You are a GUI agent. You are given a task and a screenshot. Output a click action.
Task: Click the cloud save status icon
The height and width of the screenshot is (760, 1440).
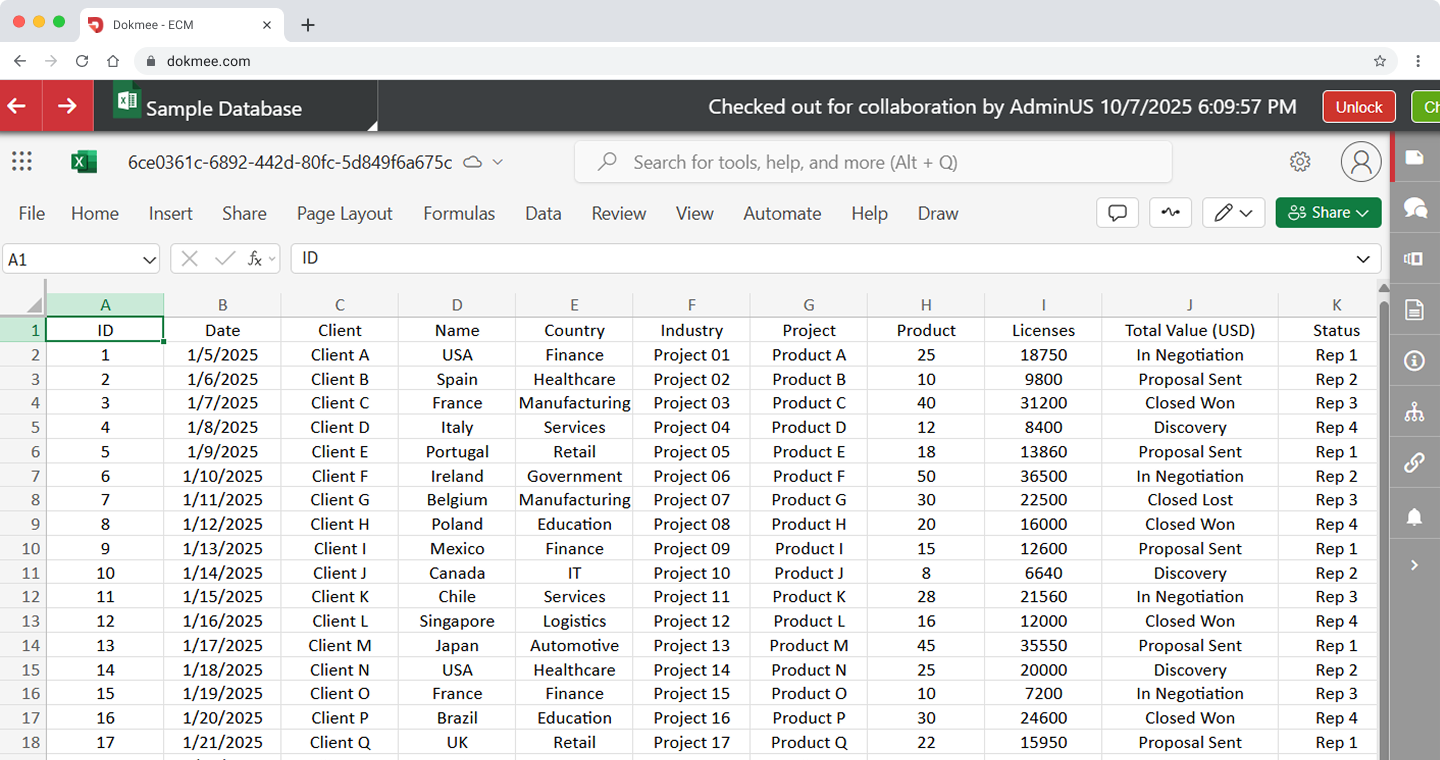pos(473,162)
